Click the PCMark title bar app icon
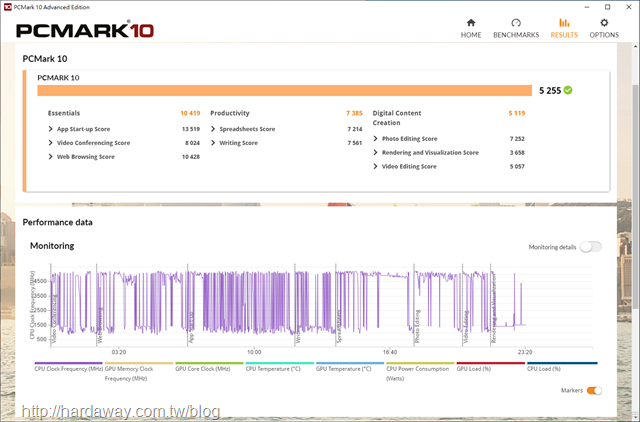This screenshot has height=422, width=640. tap(7, 7)
